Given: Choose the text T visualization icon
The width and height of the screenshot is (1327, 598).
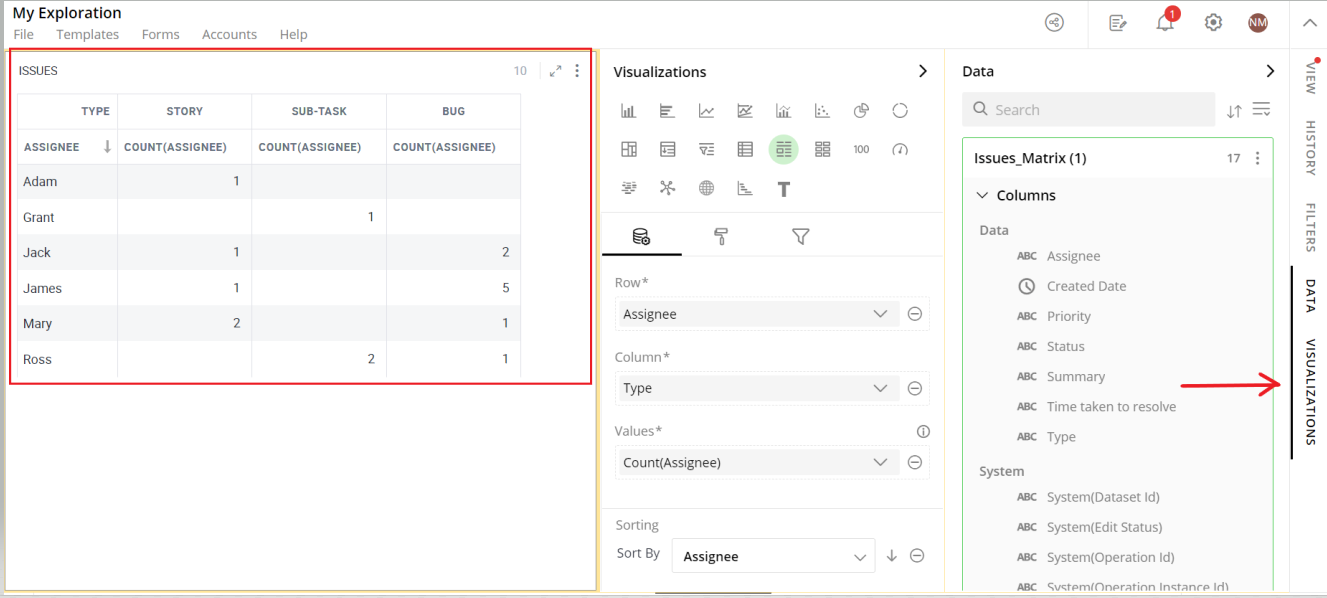Looking at the screenshot, I should [784, 189].
